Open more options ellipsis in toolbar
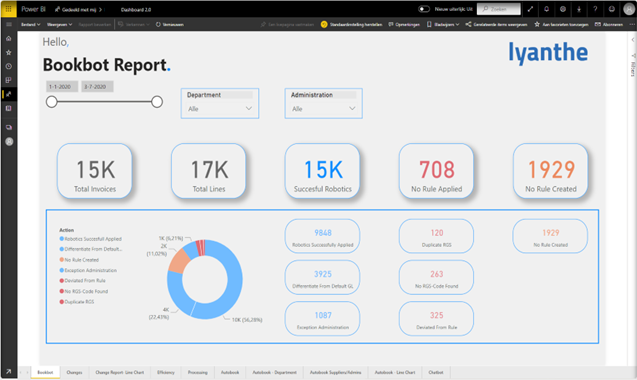The image size is (637, 380). [632, 24]
